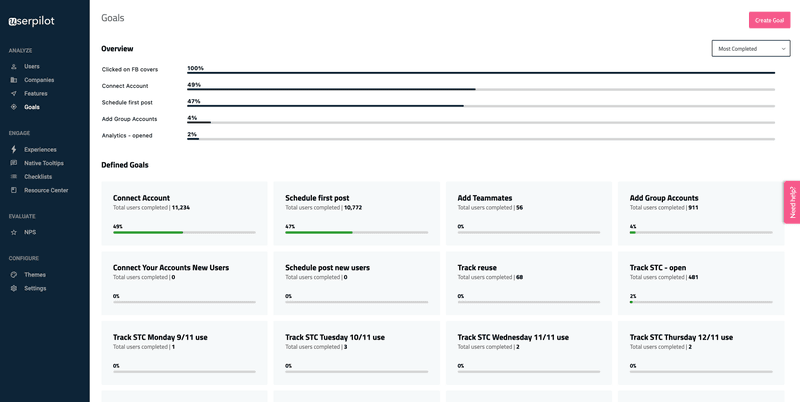Screen dimensions: 800x402
Task: Open Track STC Wednesday 11/11 use card
Action: pos(529,353)
